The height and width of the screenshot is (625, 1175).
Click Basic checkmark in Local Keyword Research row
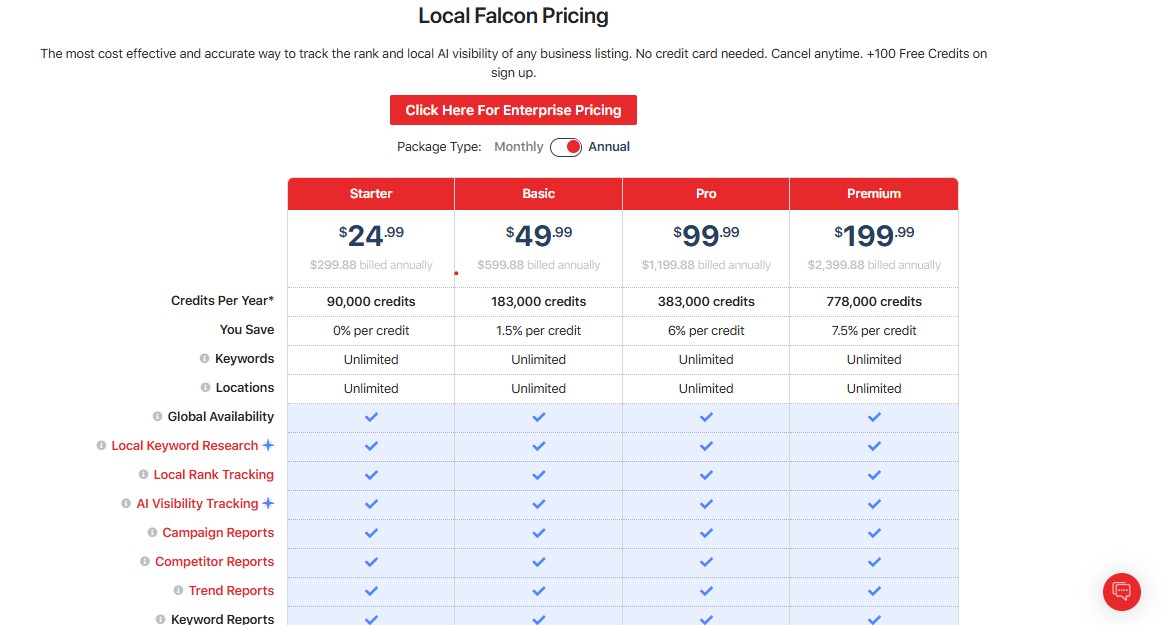click(x=539, y=446)
